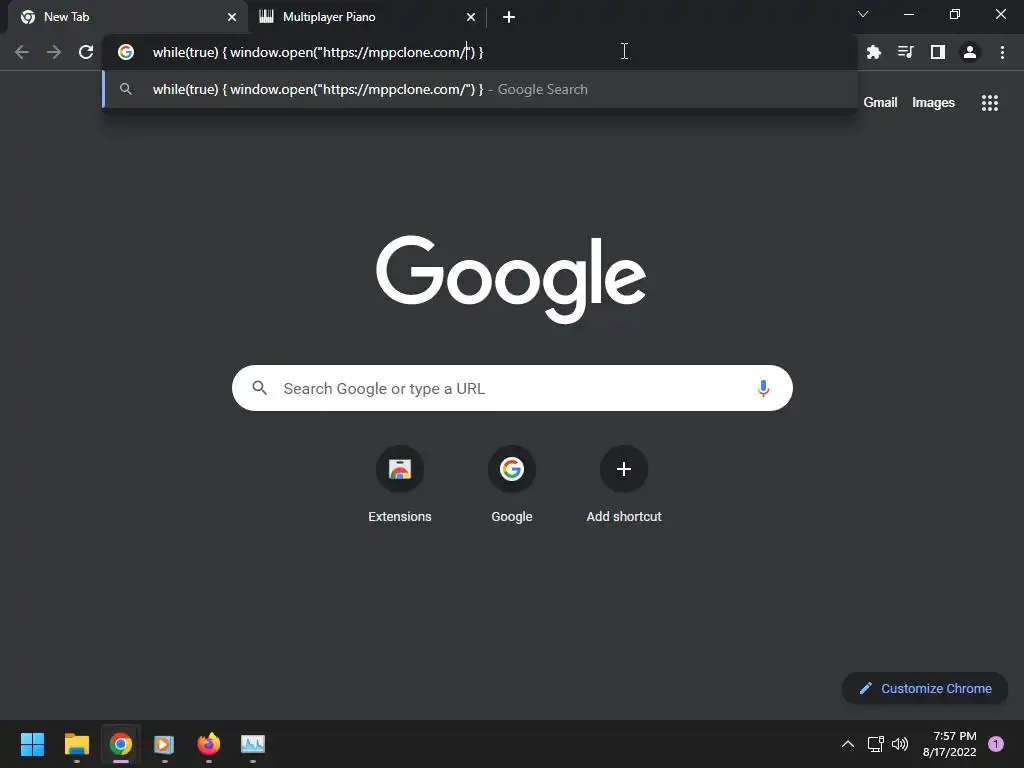Minimize the Chrome window
The height and width of the screenshot is (768, 1024).
click(908, 14)
